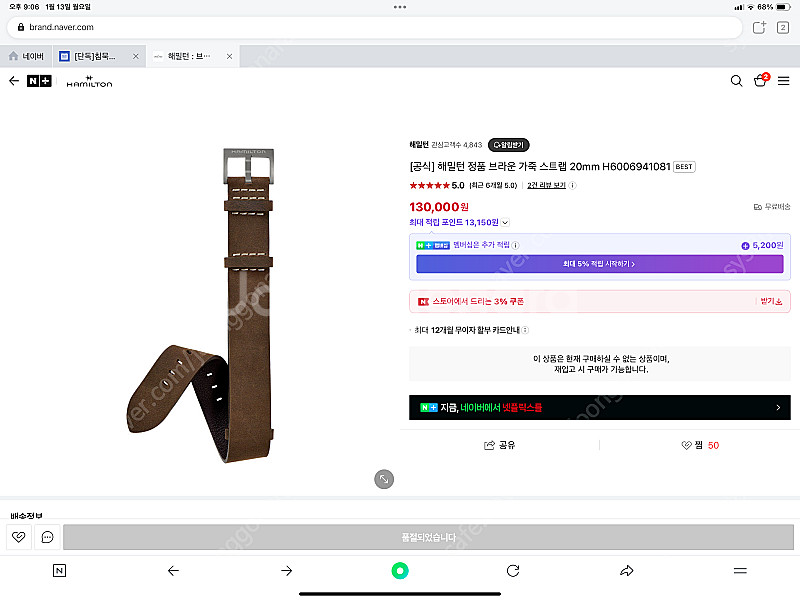This screenshot has width=800, height=600.
Task: Expand 최대 적립 포인트 13,150원 dropdown
Action: [505, 222]
